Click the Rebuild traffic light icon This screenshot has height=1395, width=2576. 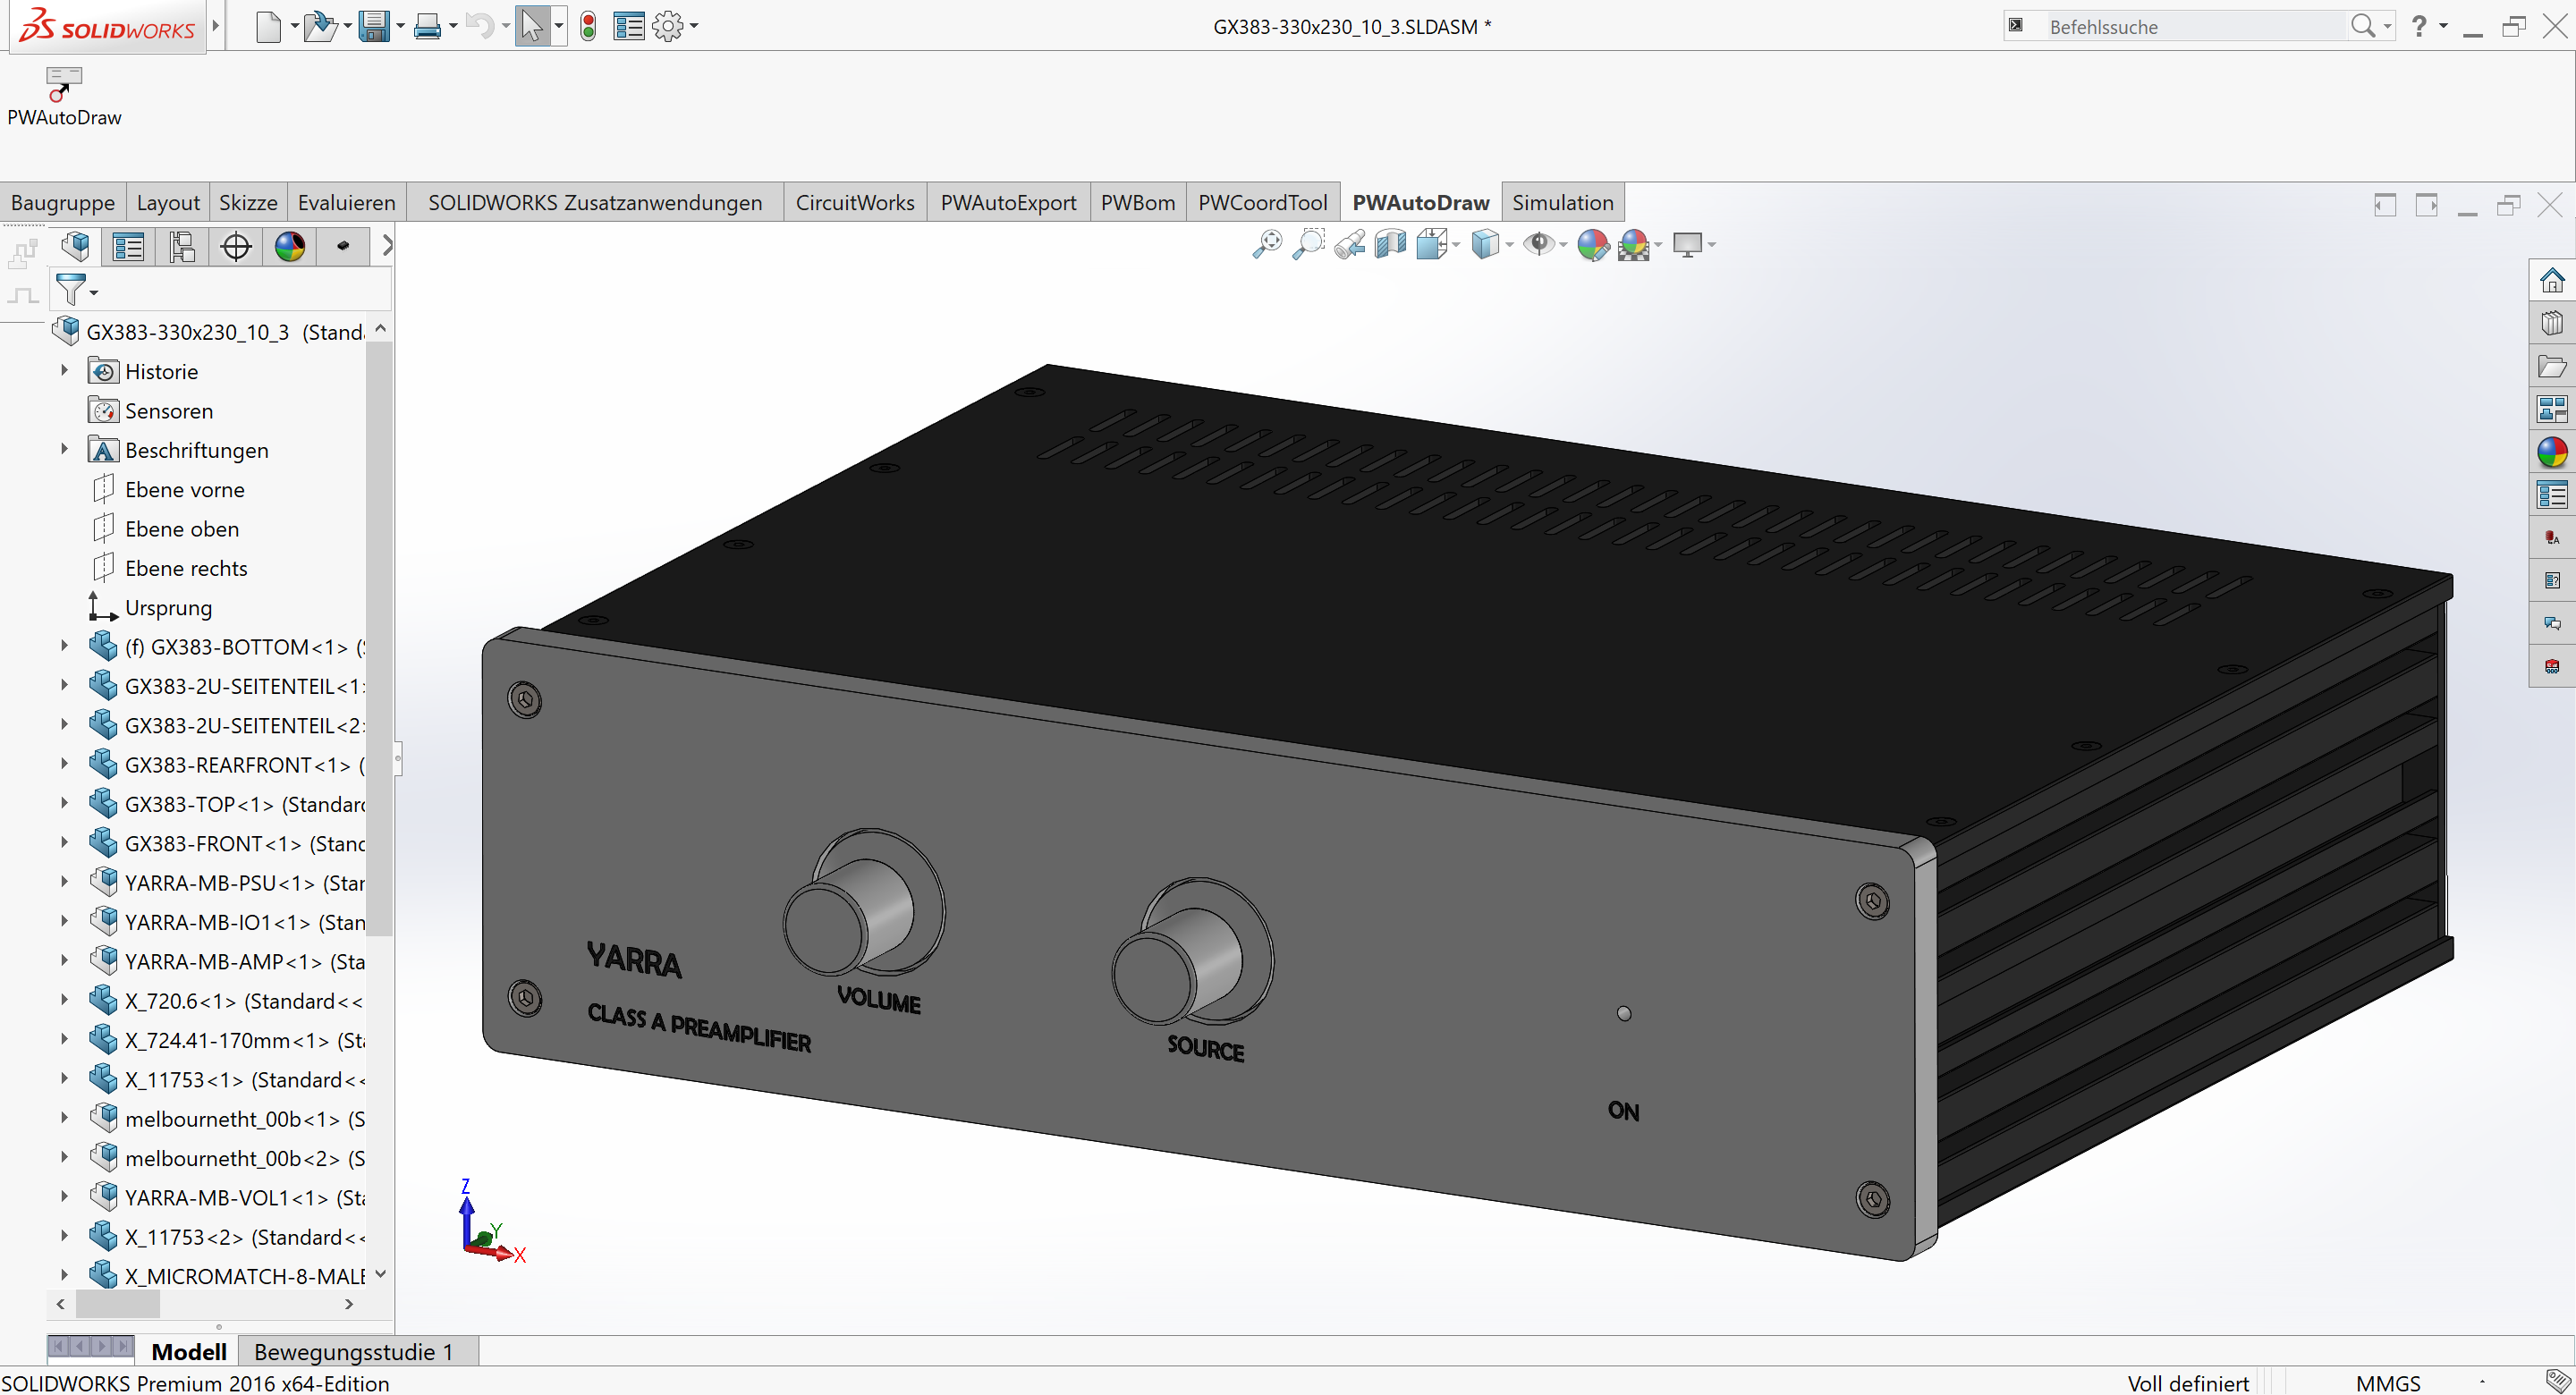point(588,26)
